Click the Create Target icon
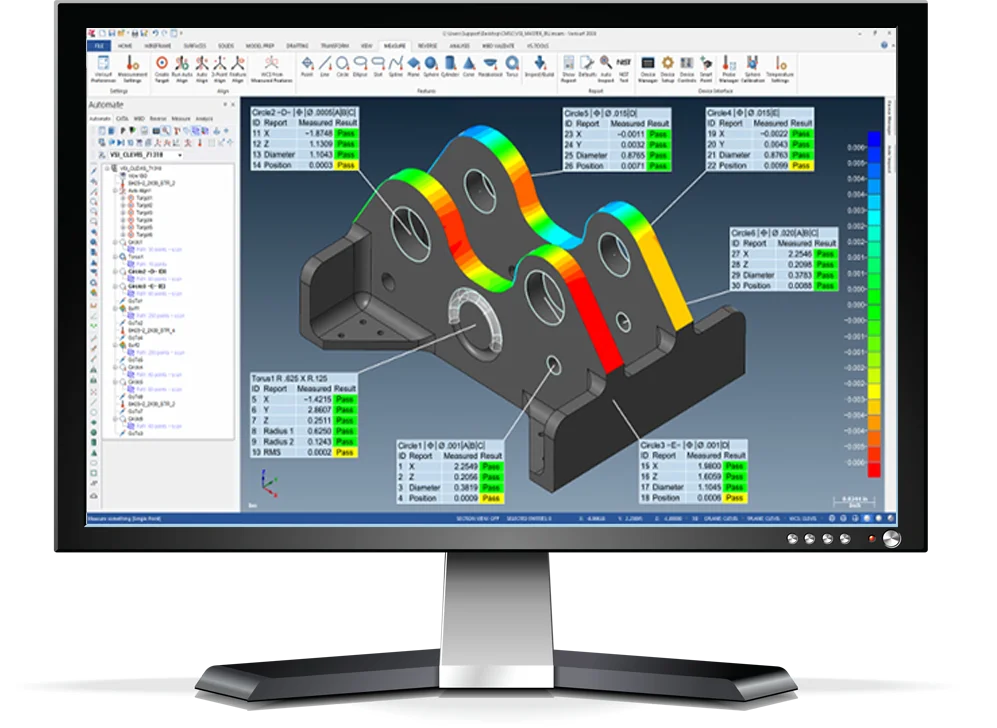997x728 pixels. [x=162, y=68]
